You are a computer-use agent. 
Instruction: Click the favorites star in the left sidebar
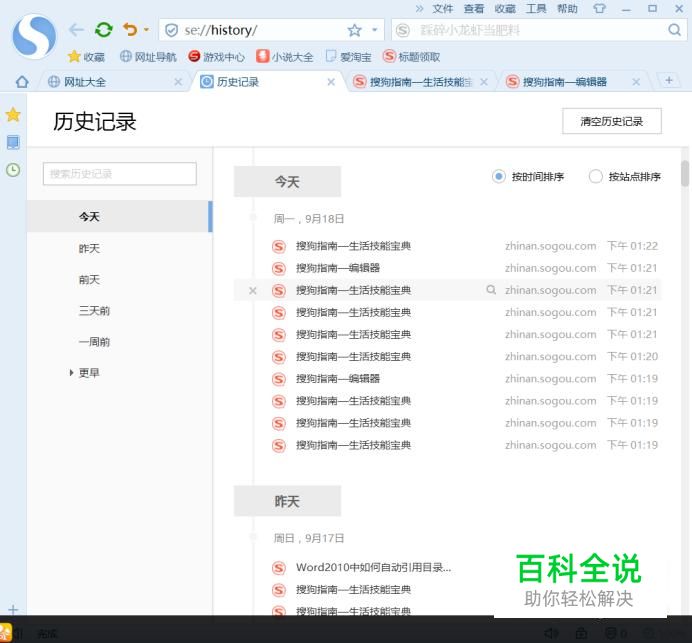pyautogui.click(x=13, y=114)
